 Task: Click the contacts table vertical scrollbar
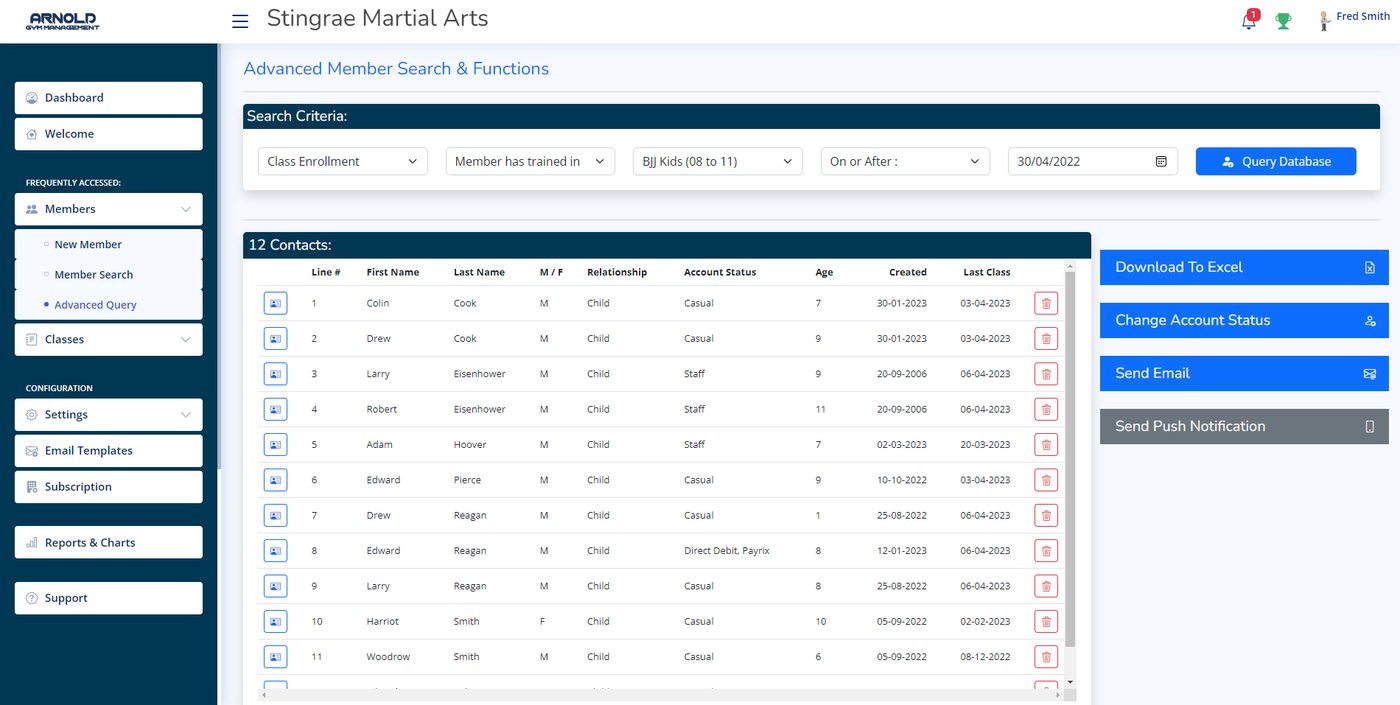tap(1070, 460)
